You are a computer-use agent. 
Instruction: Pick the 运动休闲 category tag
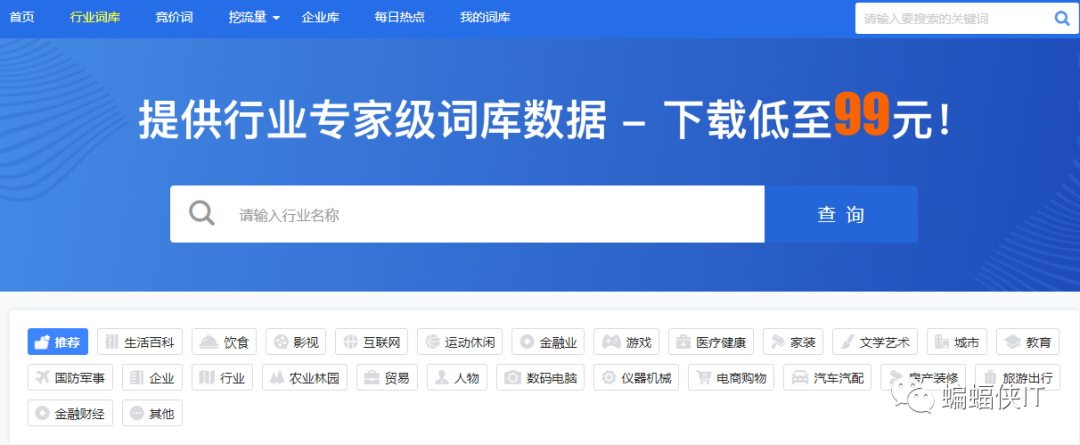[x=459, y=342]
